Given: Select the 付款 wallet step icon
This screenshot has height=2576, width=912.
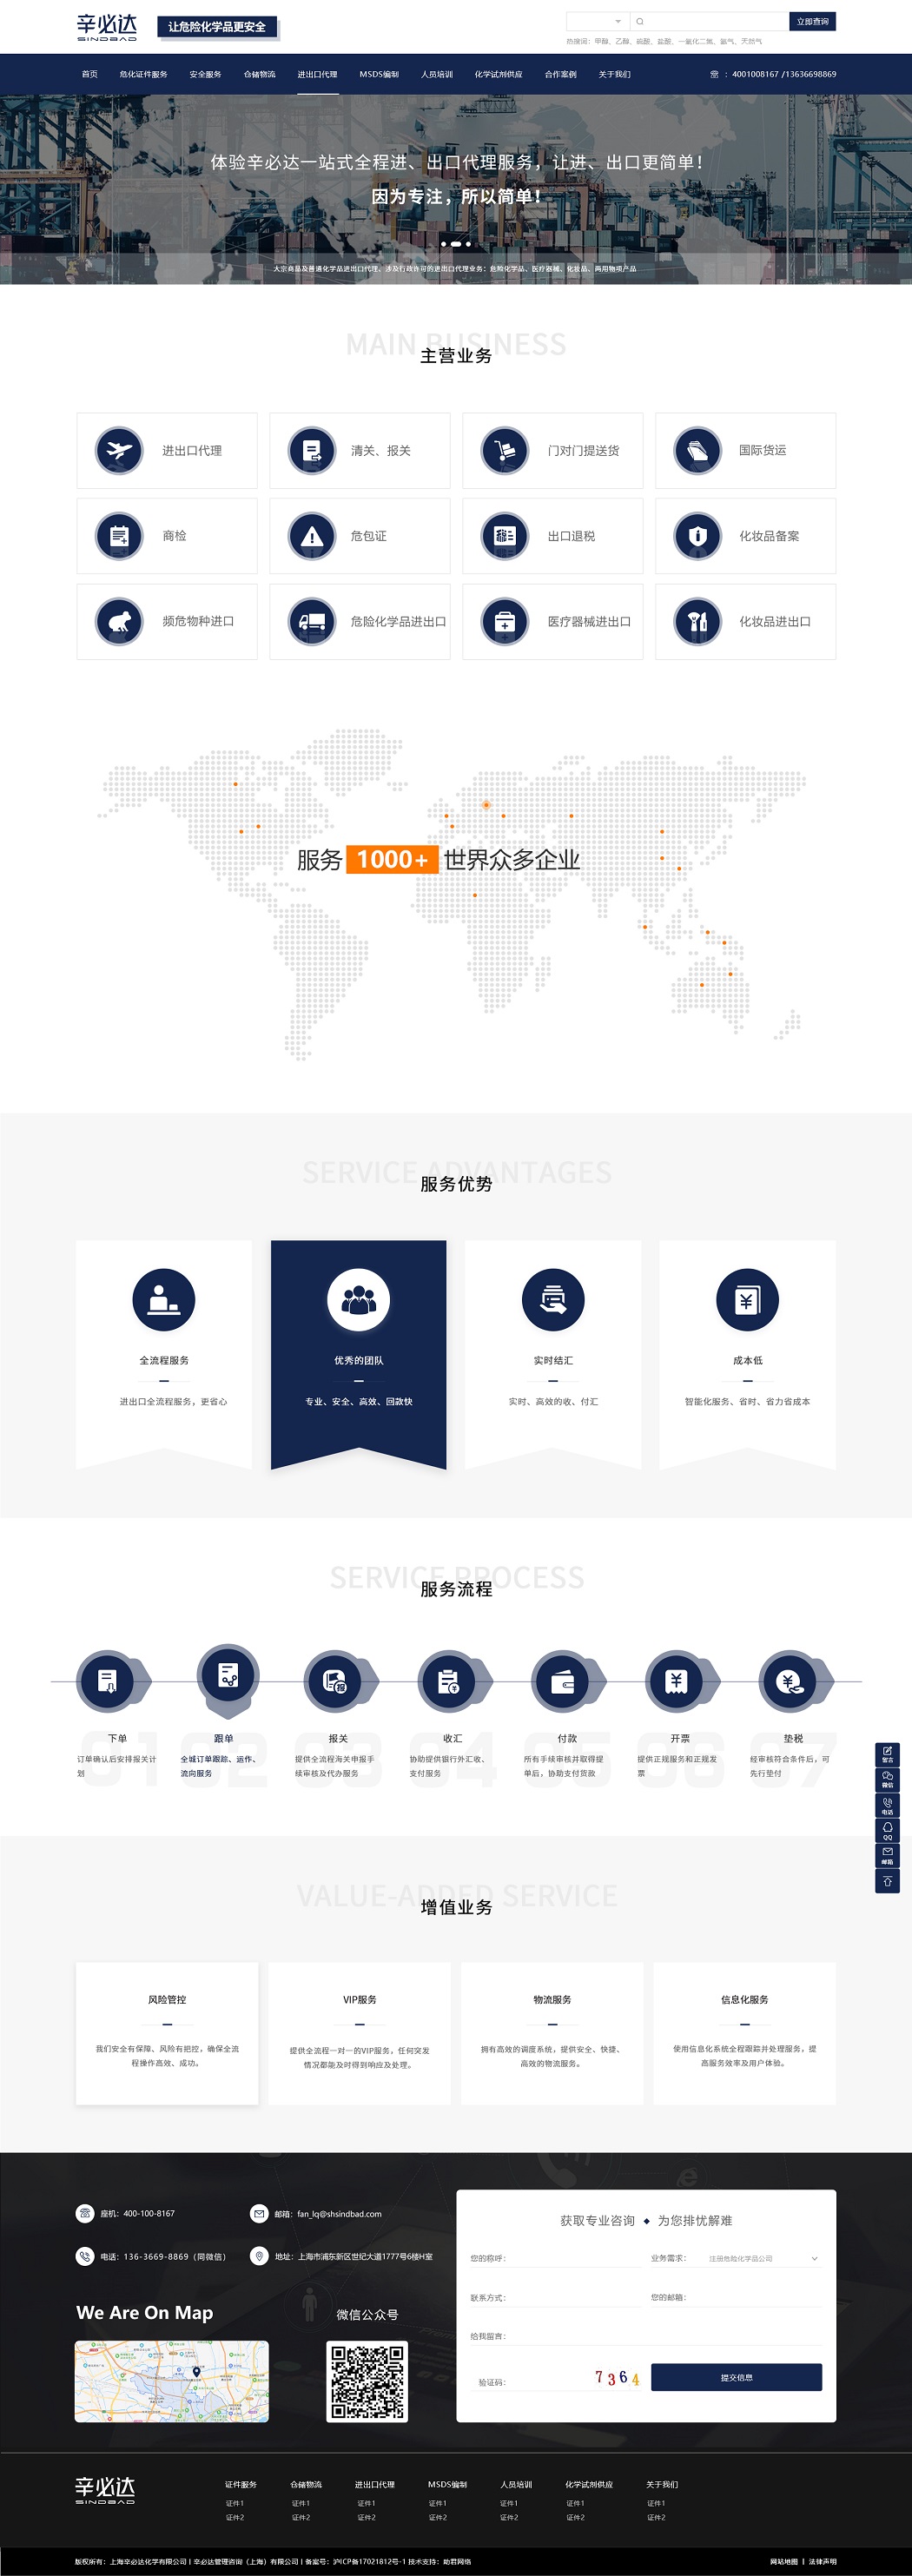Looking at the screenshot, I should coord(563,1681).
